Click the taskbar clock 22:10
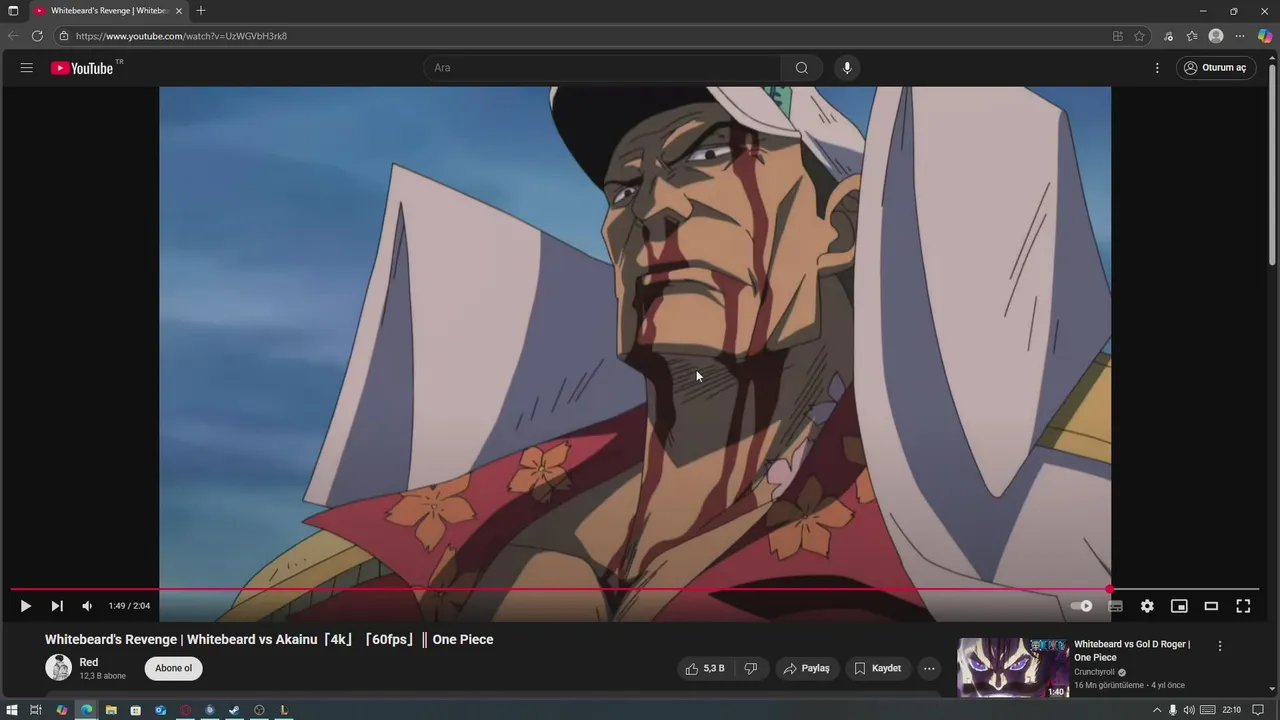This screenshot has width=1280, height=720. click(1232, 710)
